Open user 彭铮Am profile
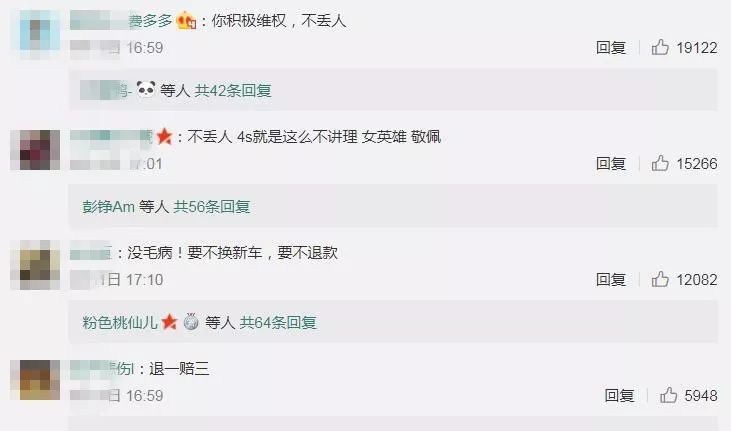 108,206
